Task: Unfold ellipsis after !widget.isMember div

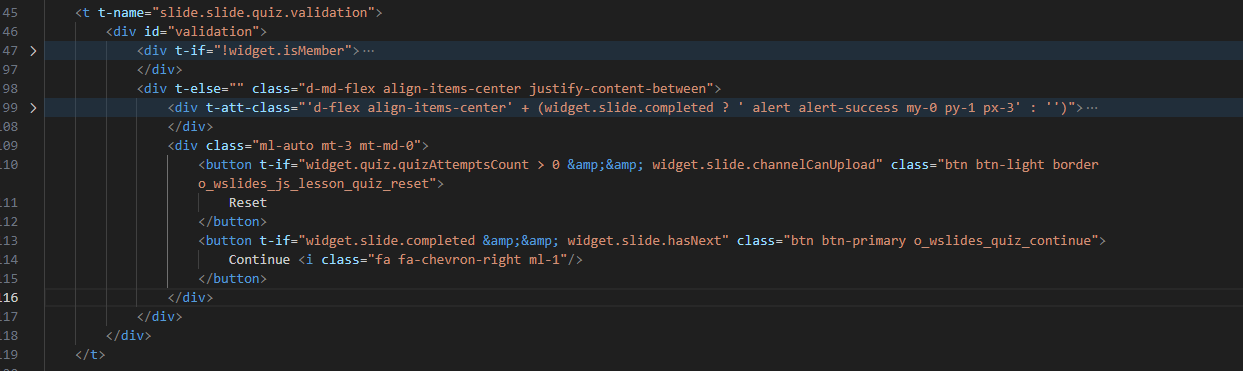Action: pyautogui.click(x=369, y=50)
